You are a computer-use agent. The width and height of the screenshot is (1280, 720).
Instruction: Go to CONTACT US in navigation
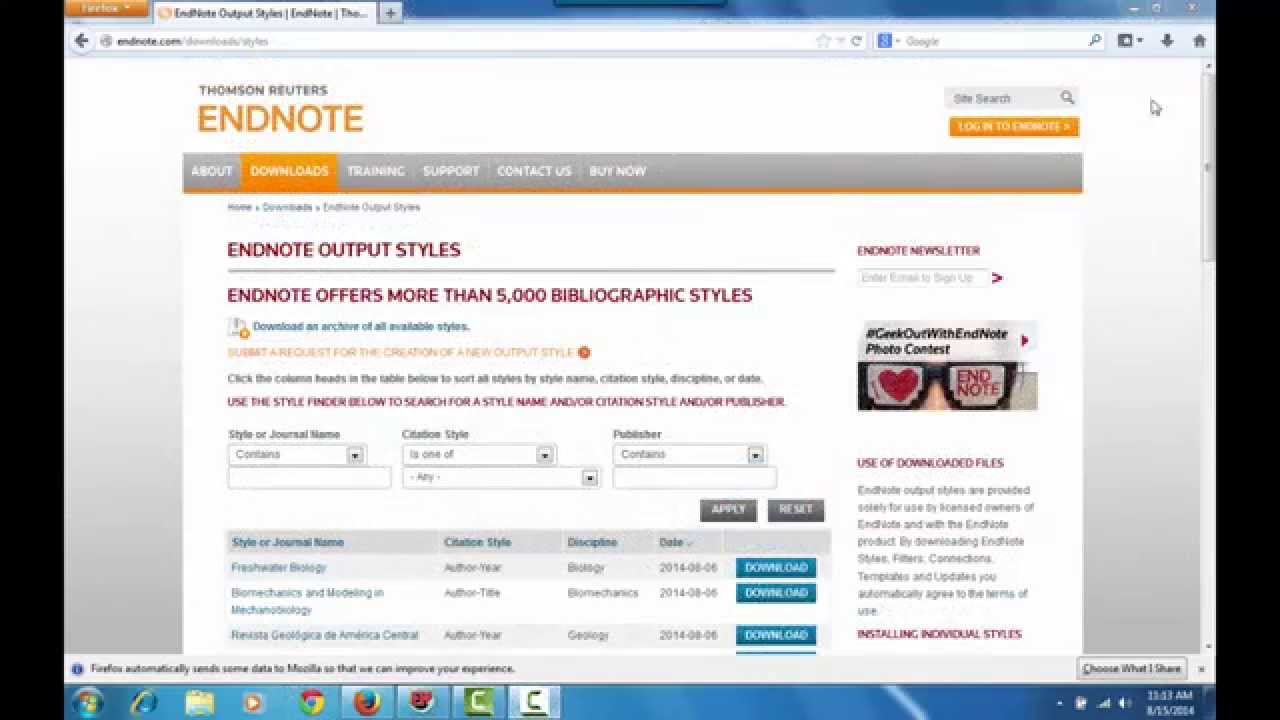pyautogui.click(x=534, y=171)
